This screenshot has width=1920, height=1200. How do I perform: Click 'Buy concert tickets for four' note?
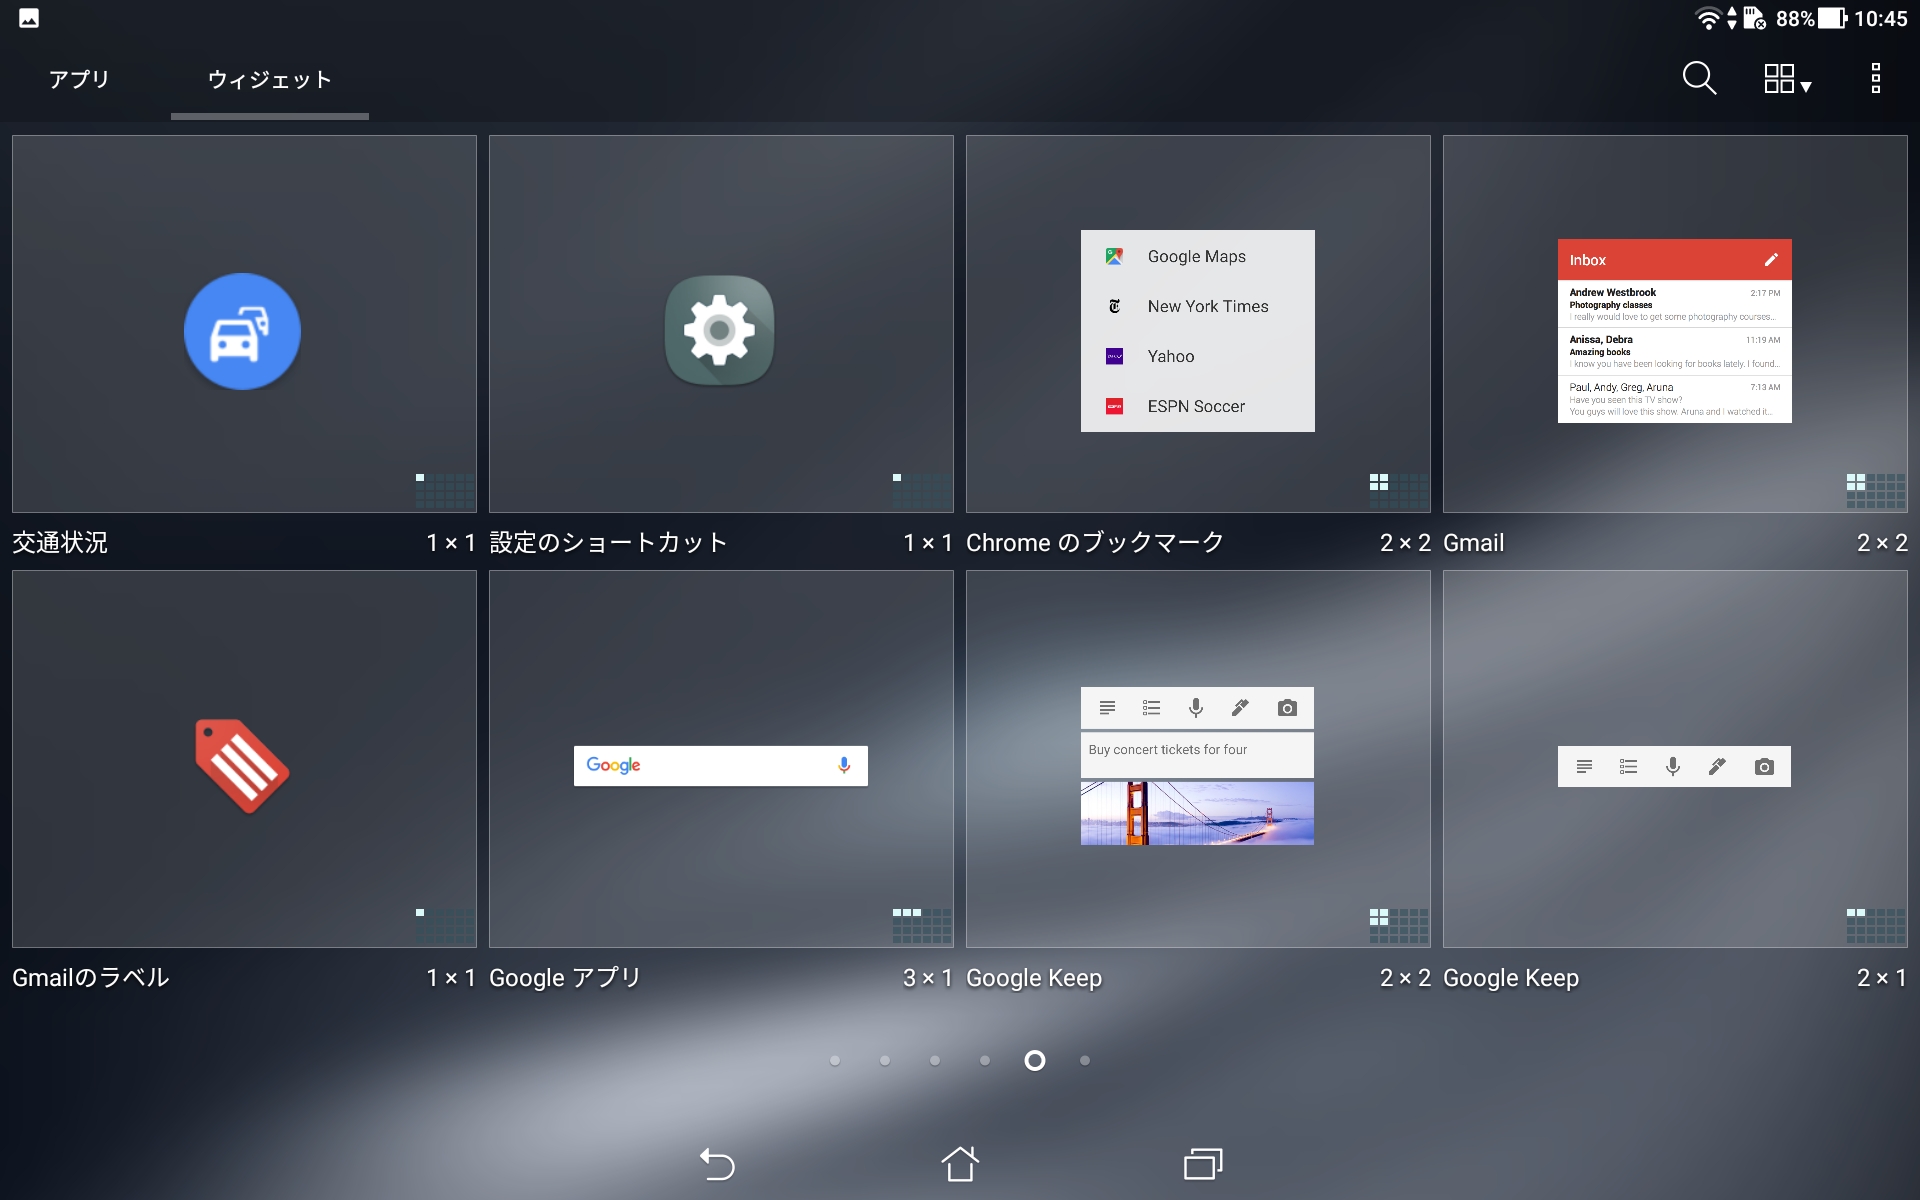click(x=1197, y=755)
